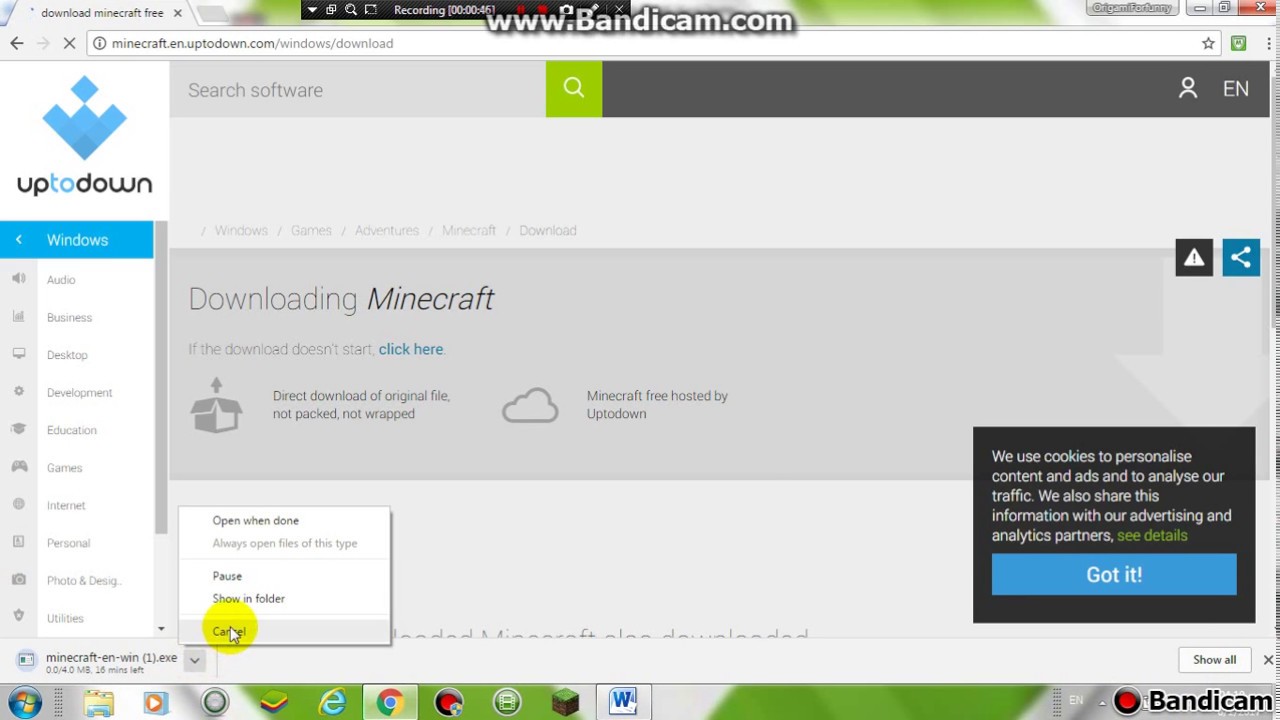Viewport: 1280px width, 720px height.
Task: Open the Audio category link
Action: (61, 280)
